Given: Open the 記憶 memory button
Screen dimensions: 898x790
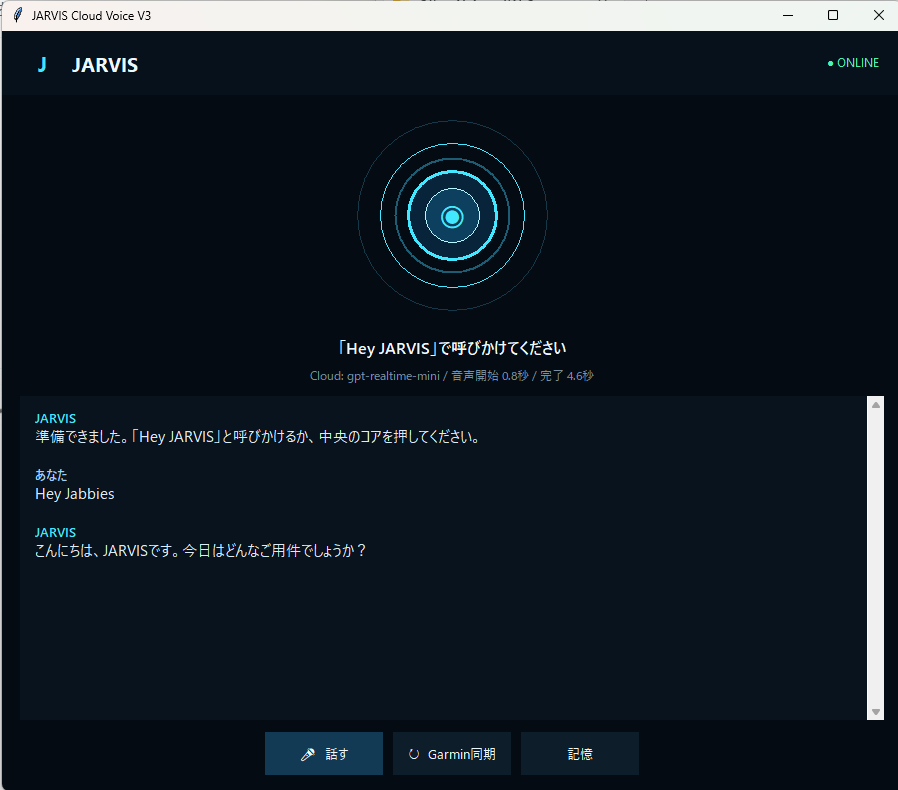Looking at the screenshot, I should pos(580,753).
